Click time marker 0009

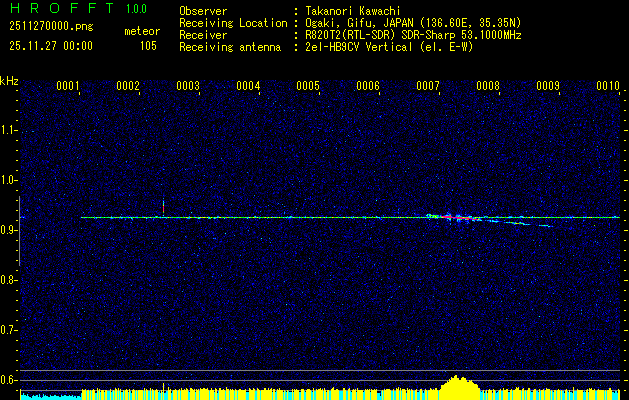pos(548,86)
